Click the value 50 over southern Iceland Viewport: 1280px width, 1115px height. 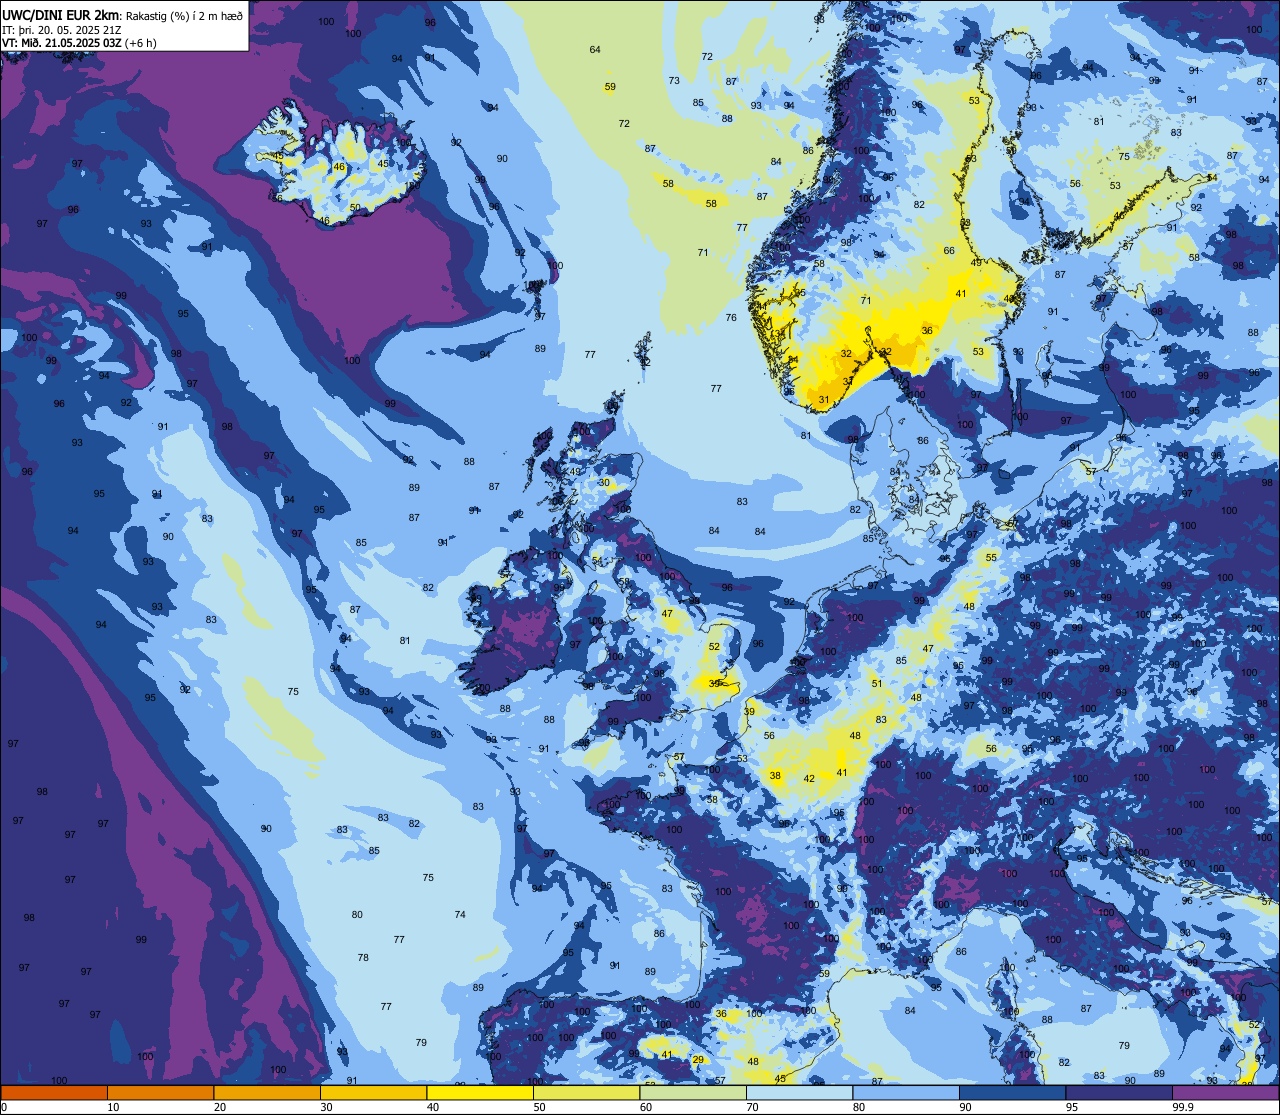click(x=355, y=207)
